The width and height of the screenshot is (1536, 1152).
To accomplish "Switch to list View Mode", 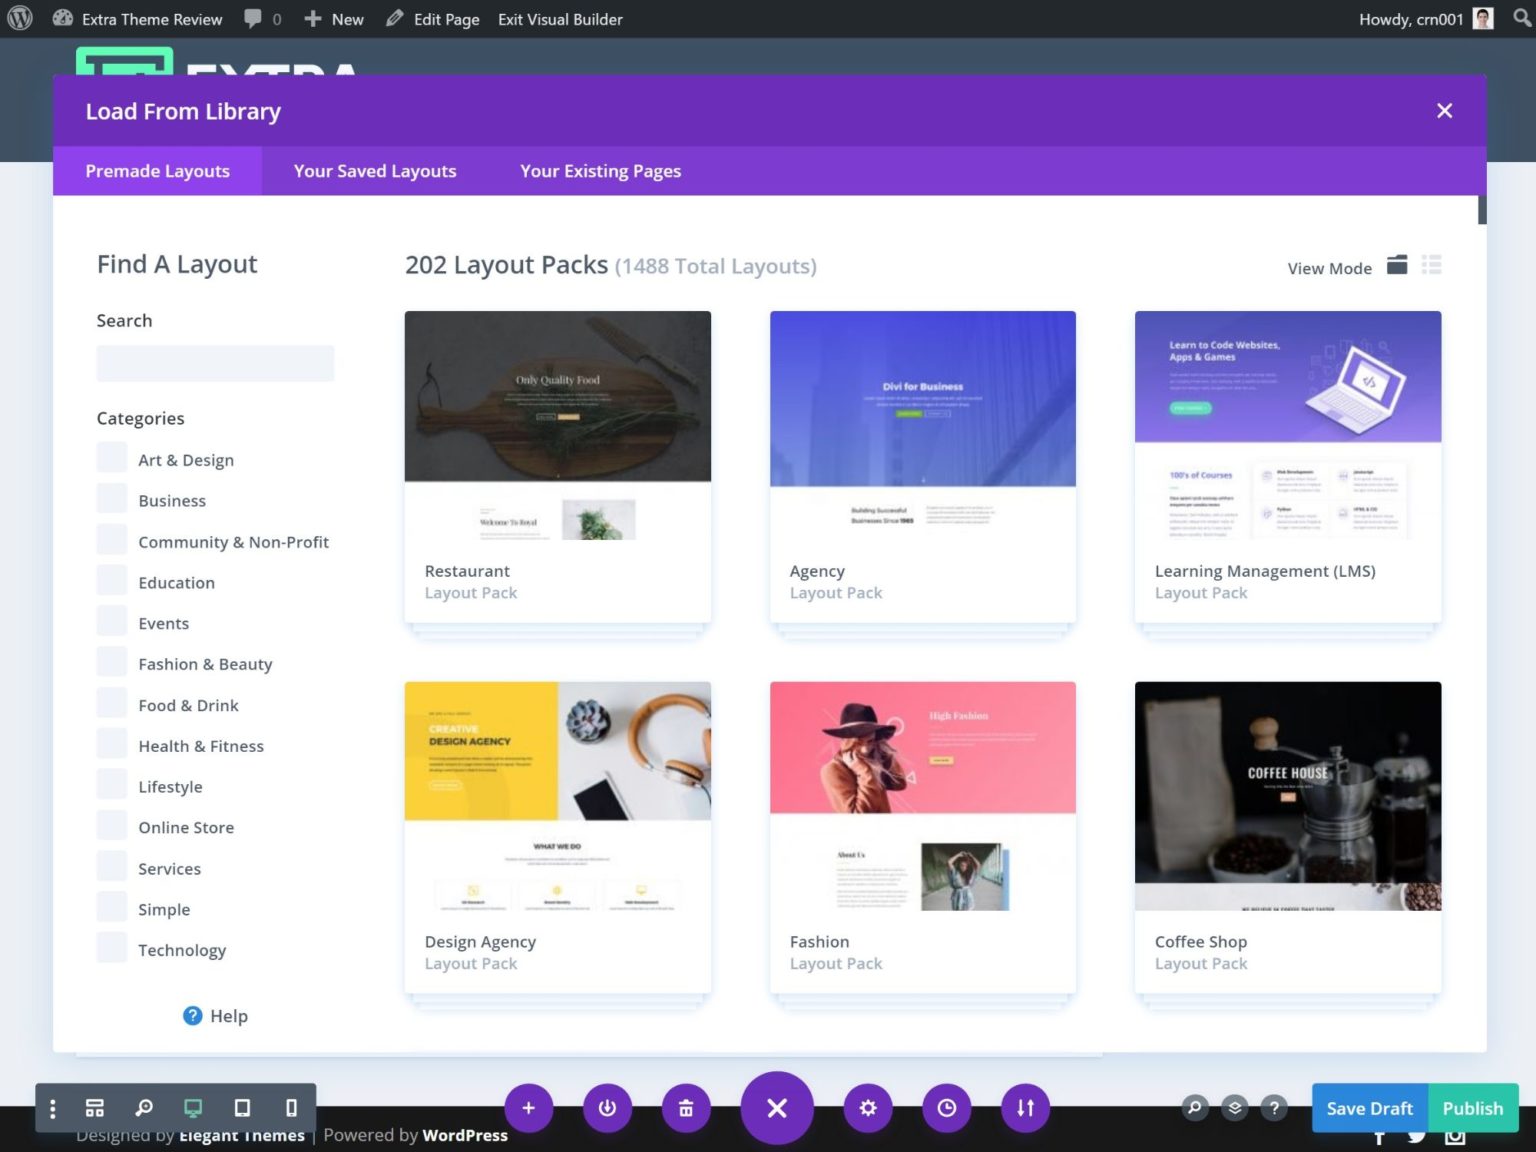I will click(1432, 265).
